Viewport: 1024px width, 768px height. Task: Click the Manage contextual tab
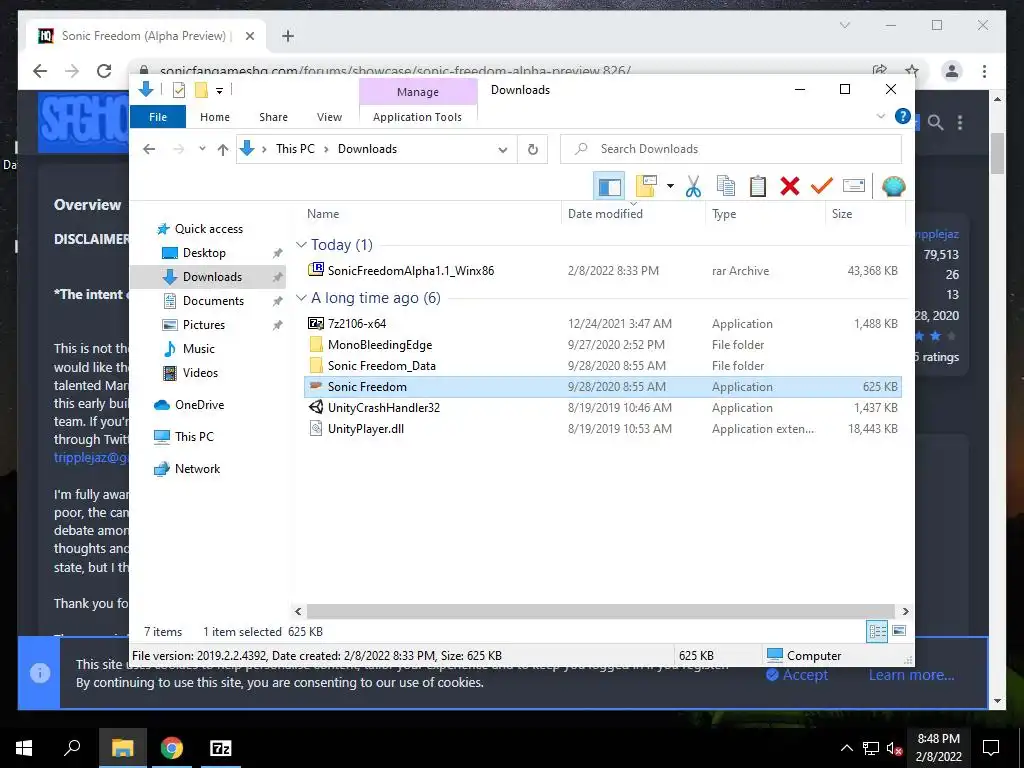pyautogui.click(x=418, y=92)
